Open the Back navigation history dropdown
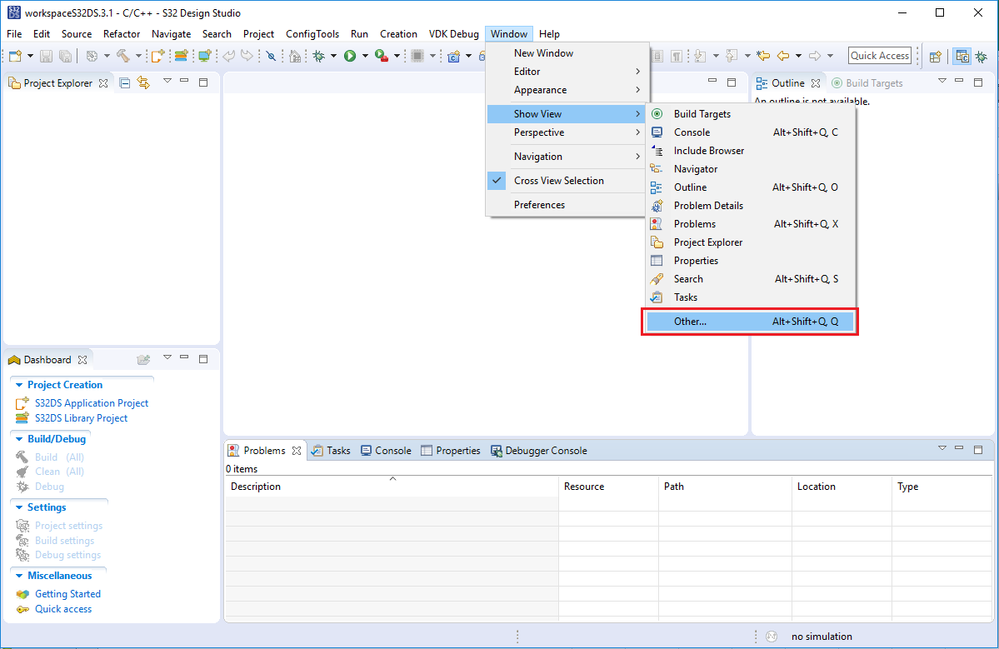 pyautogui.click(x=798, y=56)
